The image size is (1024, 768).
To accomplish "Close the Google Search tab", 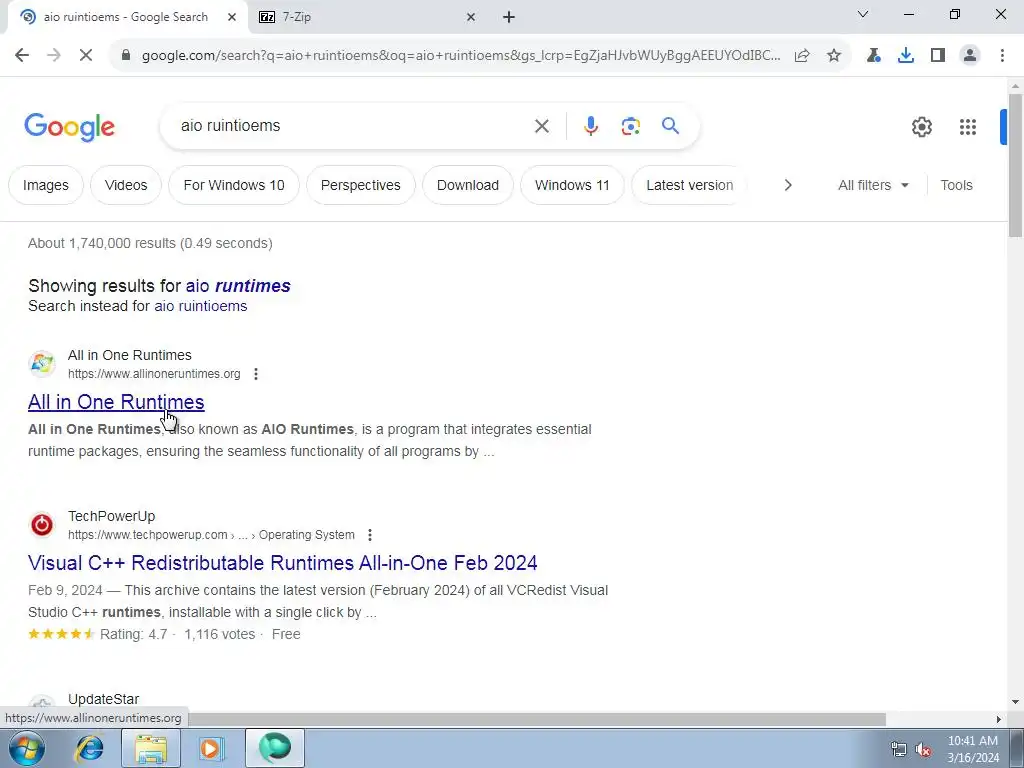I will (232, 18).
